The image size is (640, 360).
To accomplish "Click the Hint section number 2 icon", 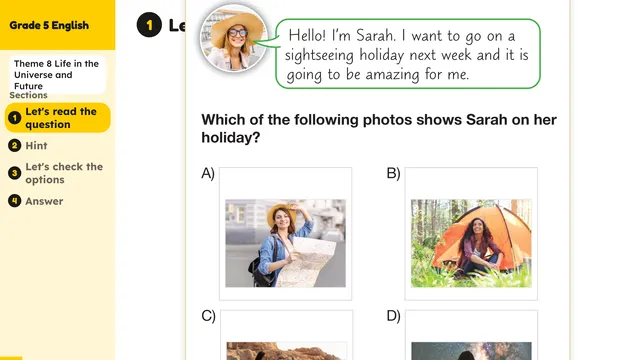I will point(15,146).
